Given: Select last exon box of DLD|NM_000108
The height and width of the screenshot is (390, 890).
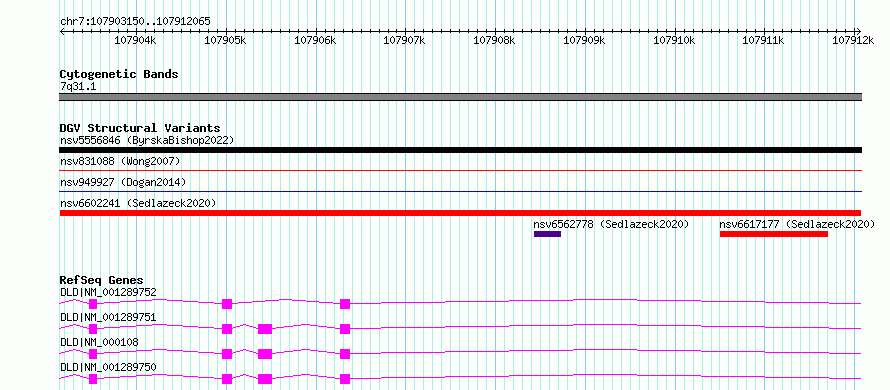Looking at the screenshot, I should click(345, 354).
